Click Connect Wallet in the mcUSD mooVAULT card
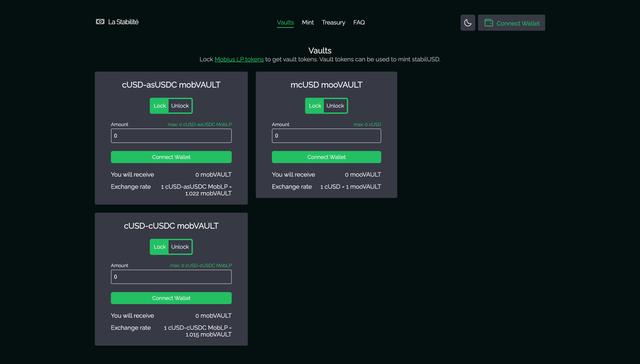Viewport: 640px width, 364px height. point(327,157)
